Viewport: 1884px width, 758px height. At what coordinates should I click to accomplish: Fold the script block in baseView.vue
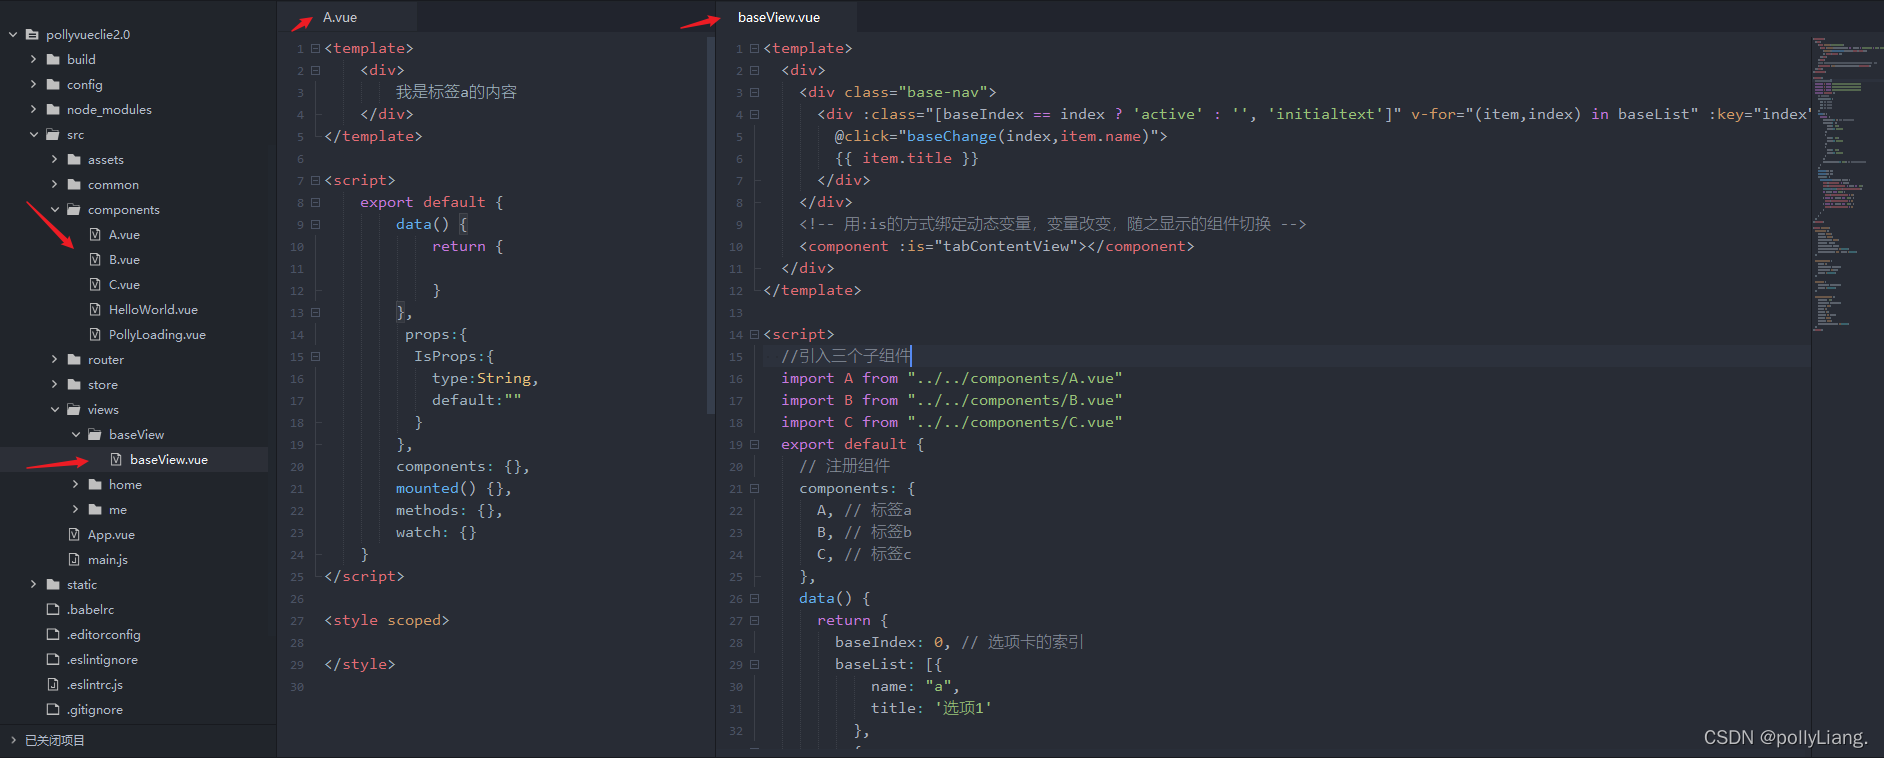754,334
